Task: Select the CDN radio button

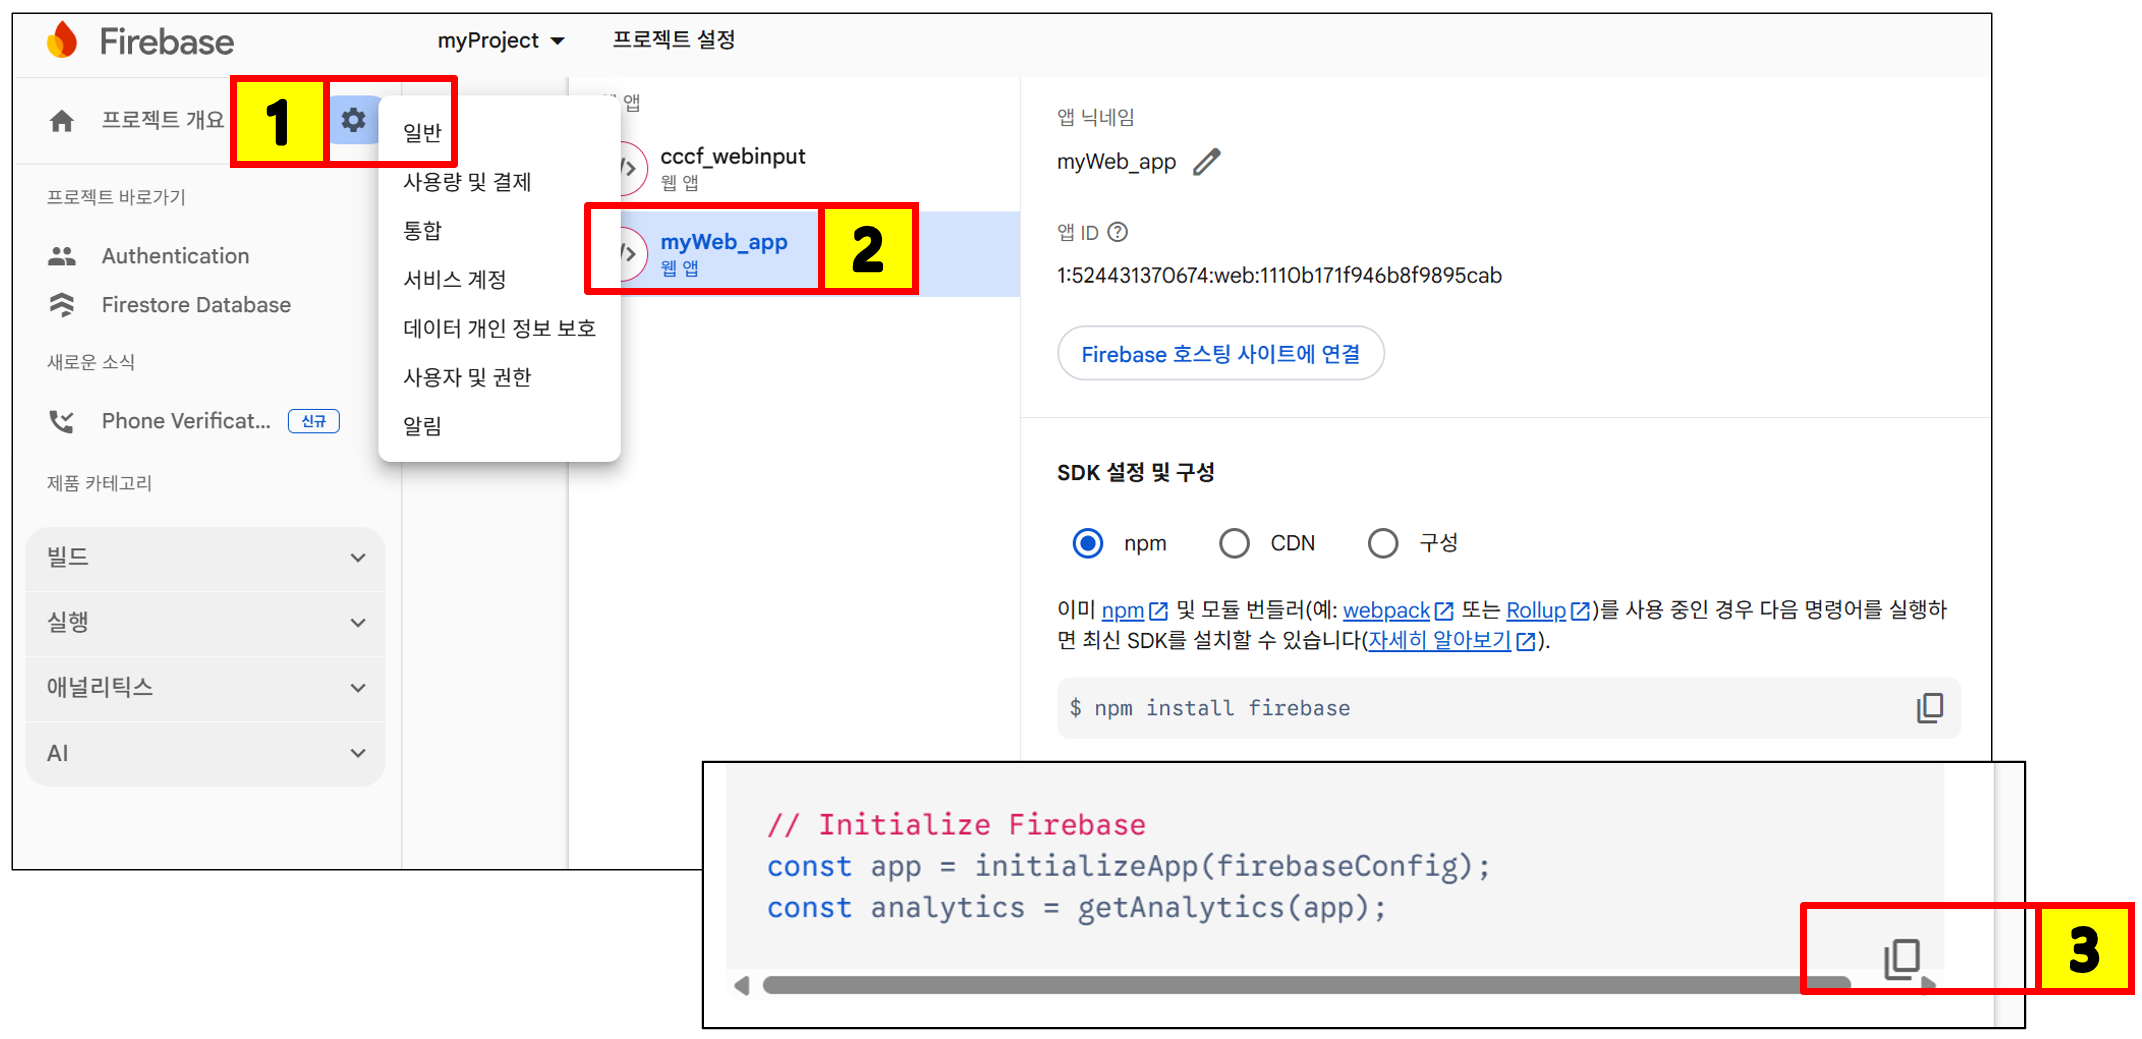Action: tap(1234, 543)
